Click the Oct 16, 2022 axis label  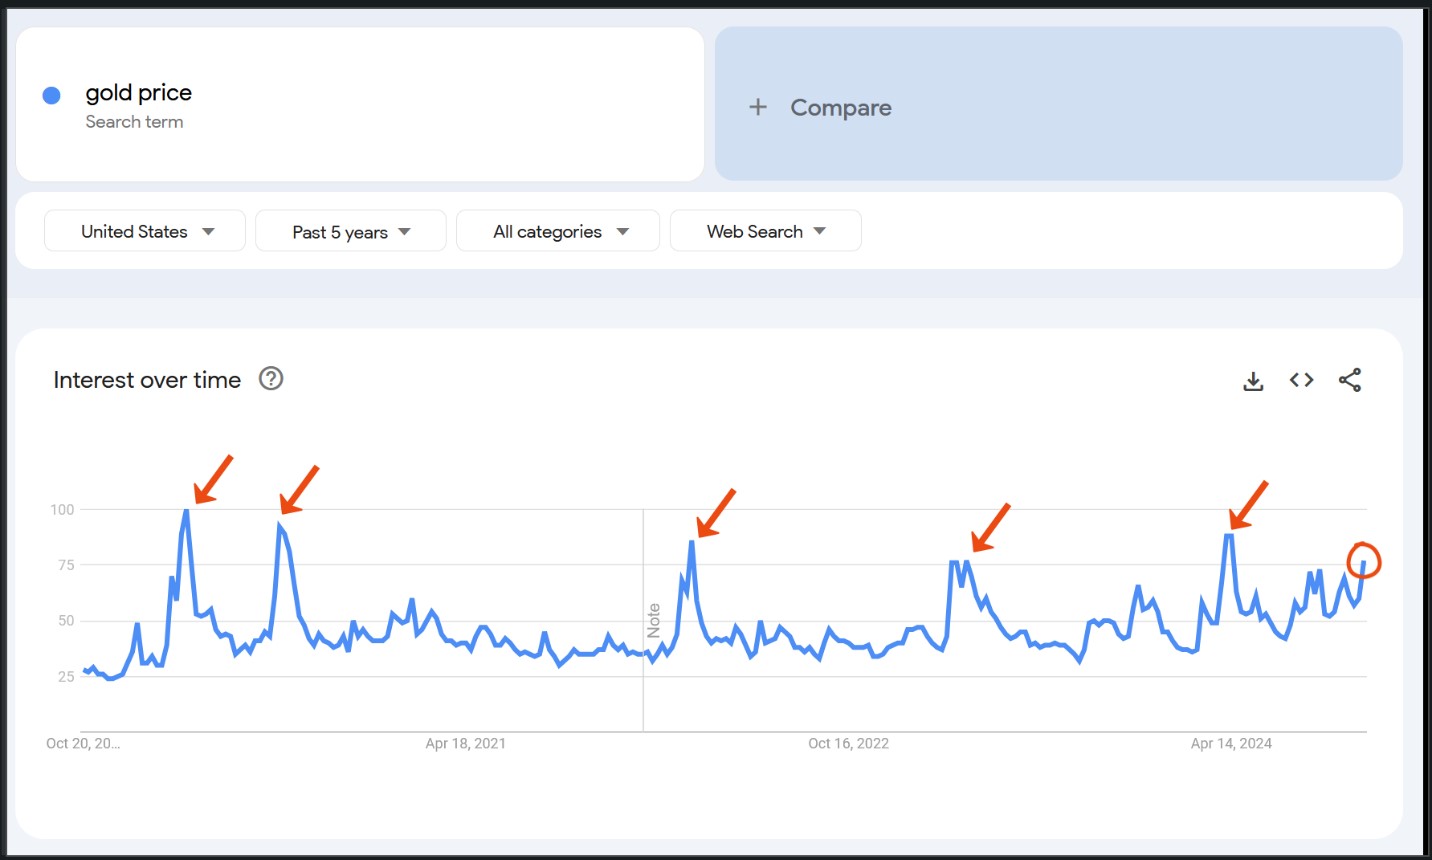pos(848,743)
